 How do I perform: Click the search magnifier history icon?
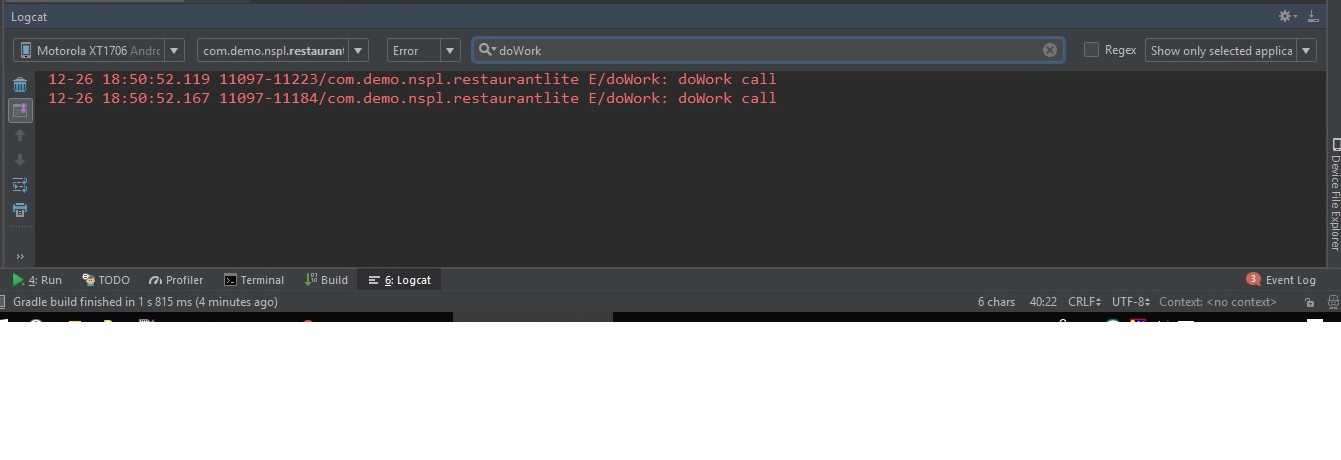[485, 50]
